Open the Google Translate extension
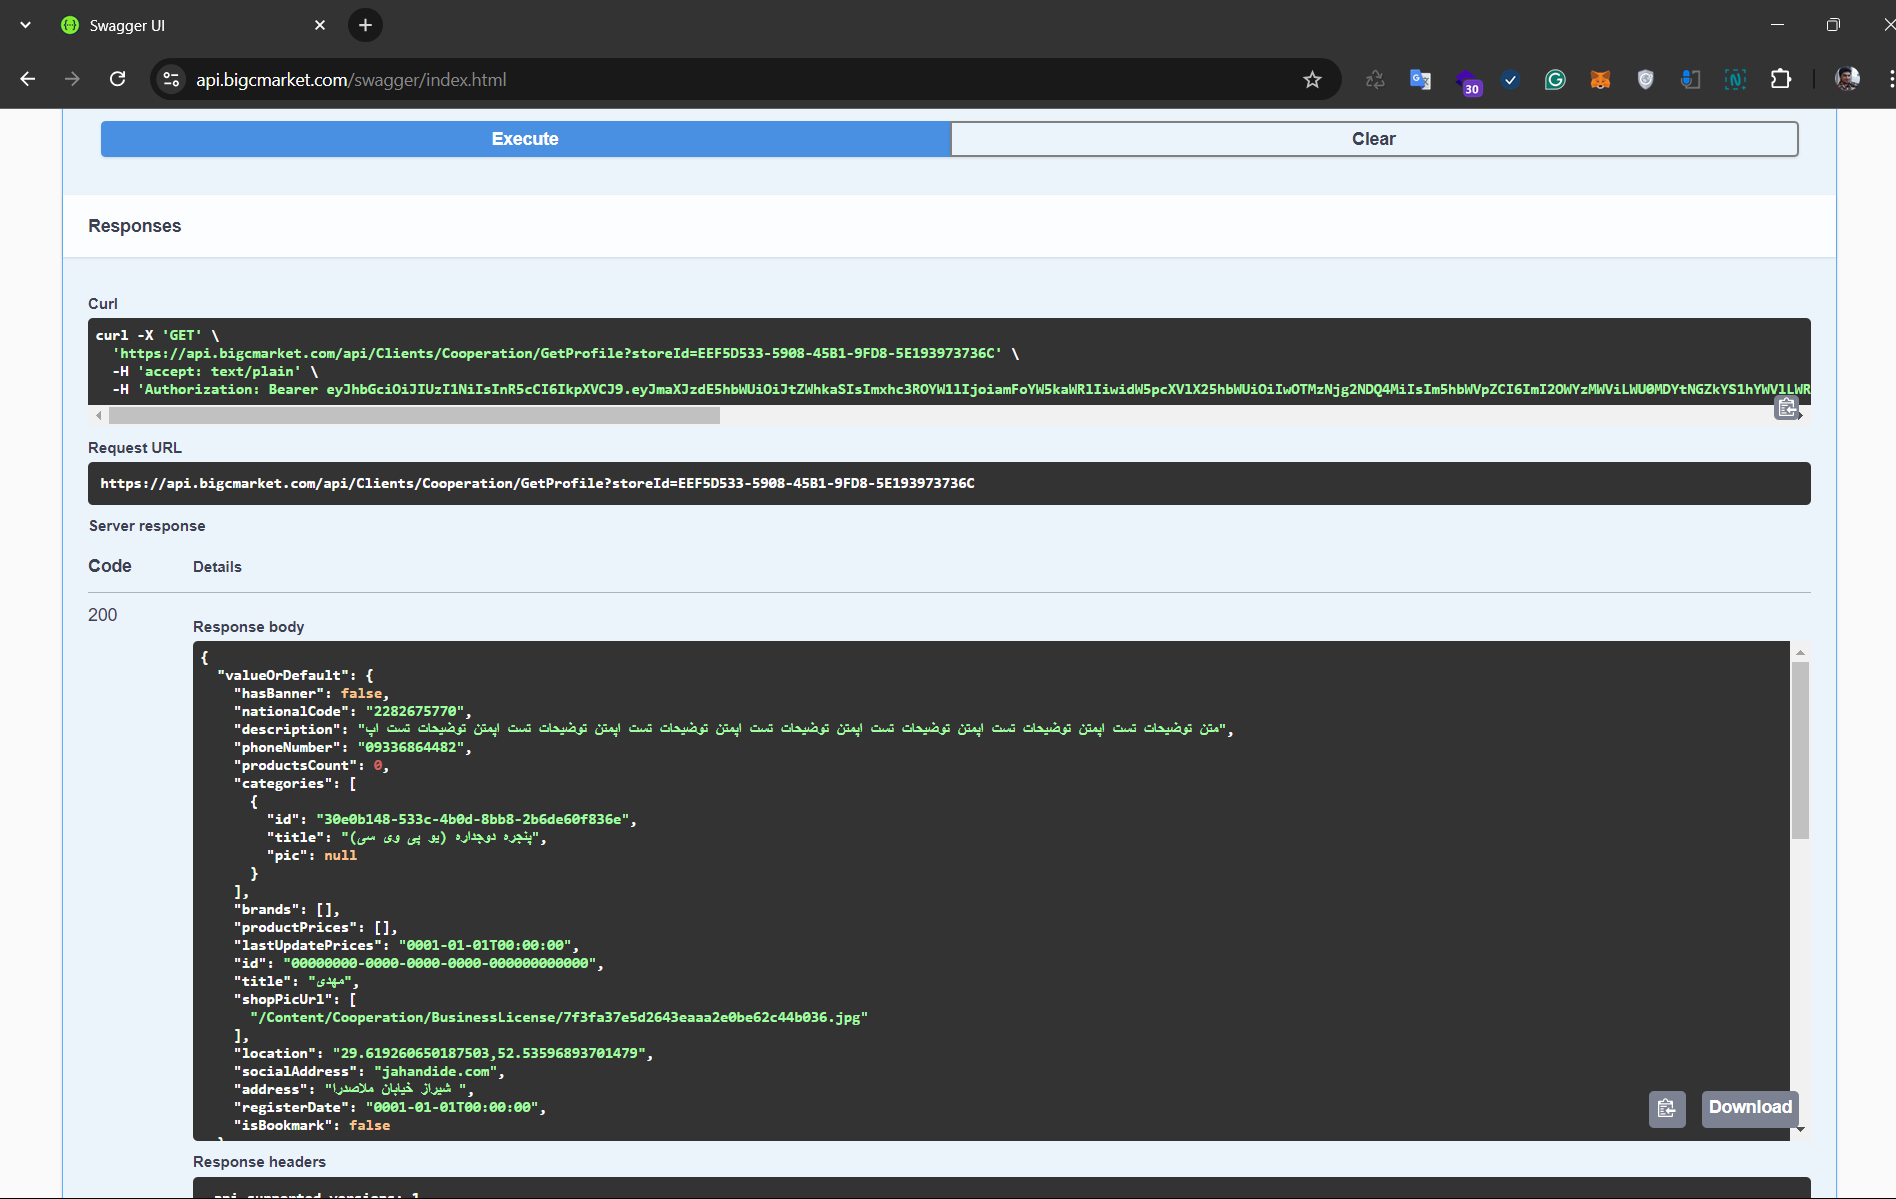 click(1420, 80)
